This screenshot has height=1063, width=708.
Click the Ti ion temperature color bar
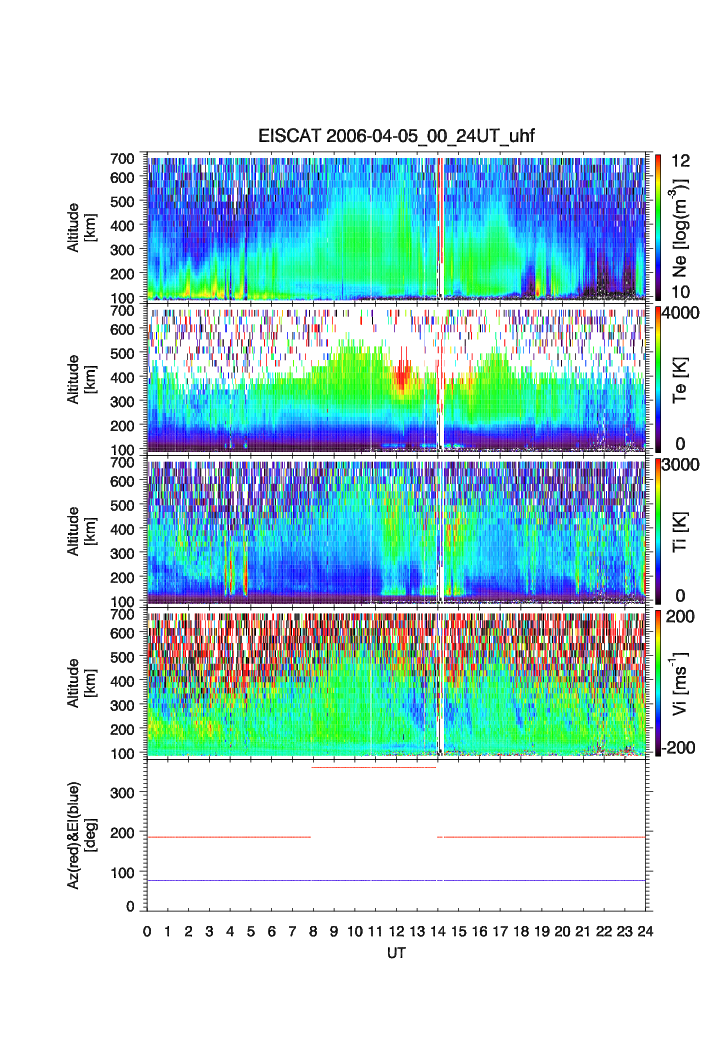(657, 530)
